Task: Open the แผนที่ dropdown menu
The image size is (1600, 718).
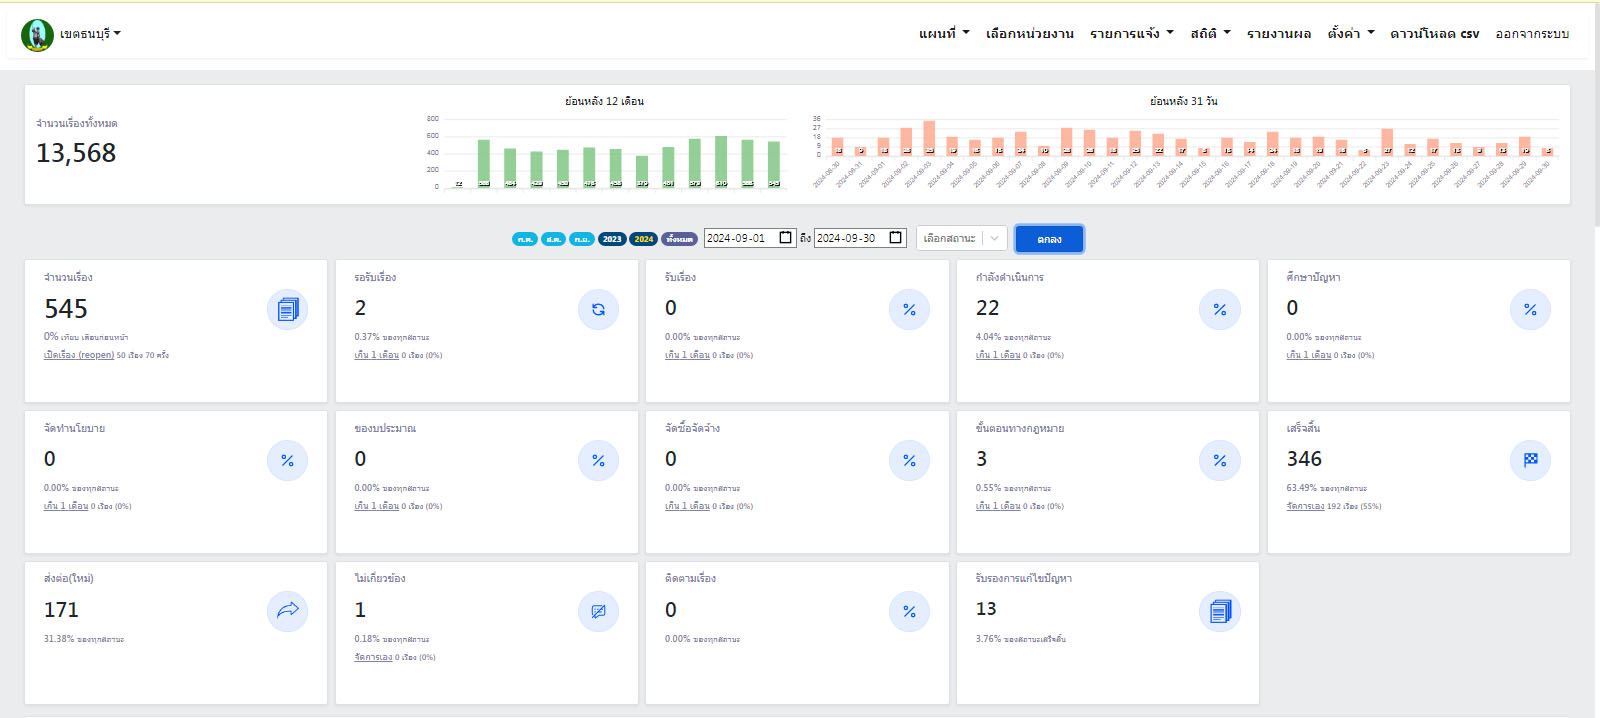Action: coord(943,33)
